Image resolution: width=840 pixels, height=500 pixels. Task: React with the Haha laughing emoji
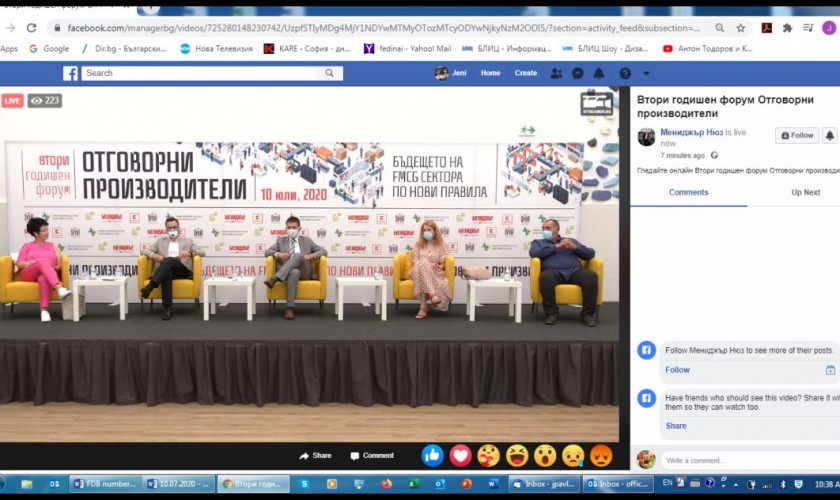(x=517, y=456)
